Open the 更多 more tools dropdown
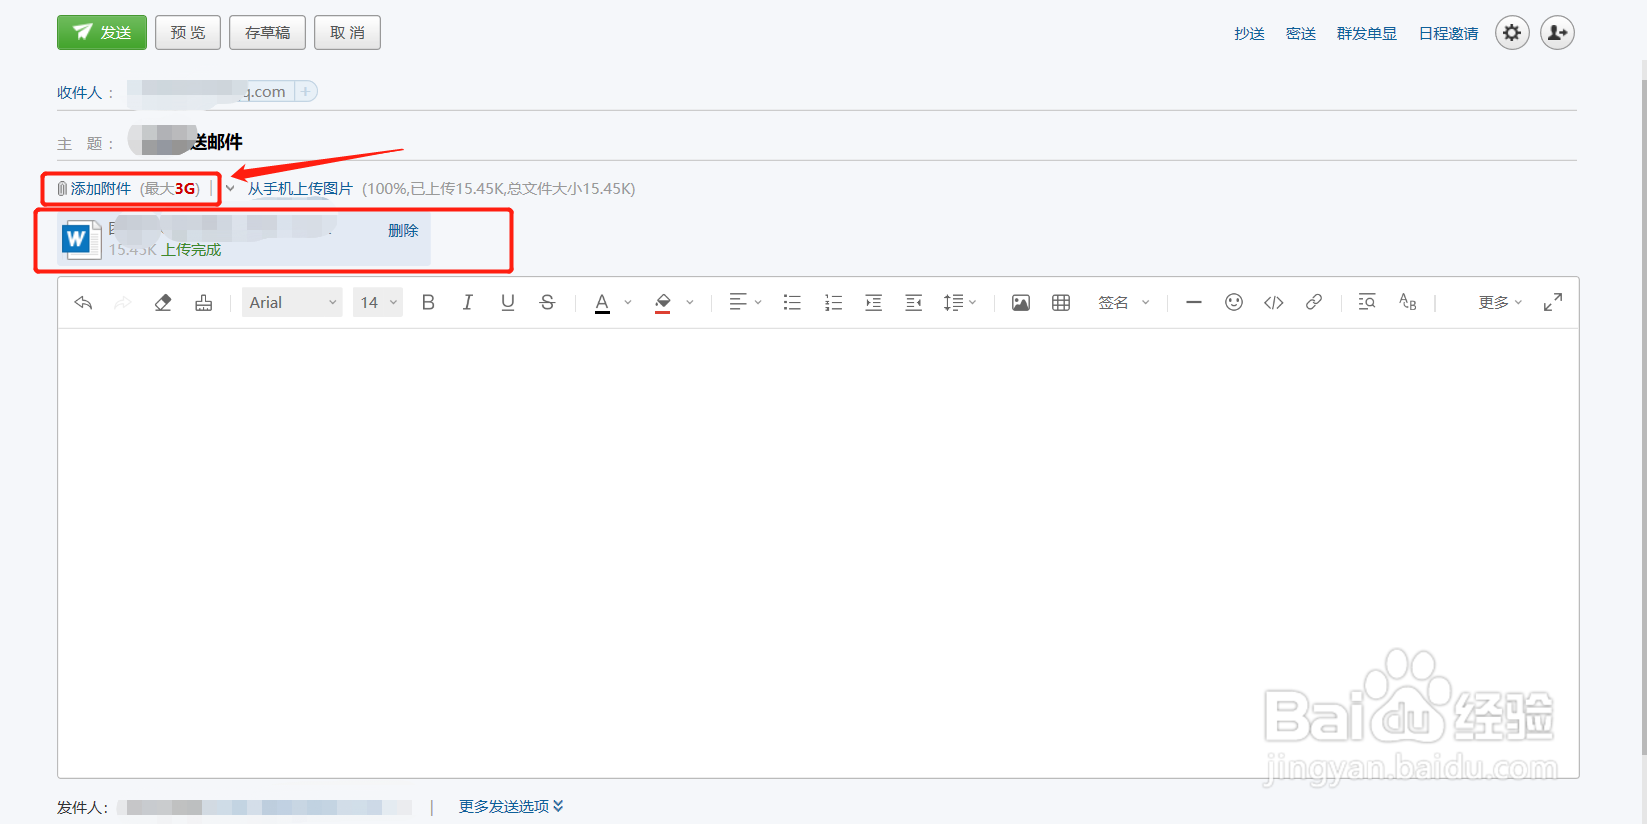This screenshot has height=824, width=1647. [1500, 302]
